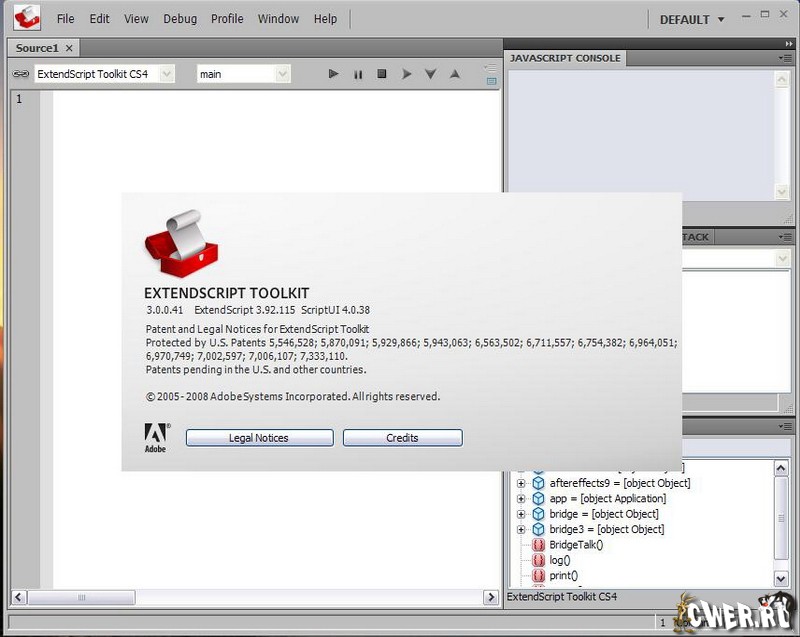Viewport: 800px width, 637px height.
Task: Click the small blue document view icon
Action: click(x=491, y=81)
